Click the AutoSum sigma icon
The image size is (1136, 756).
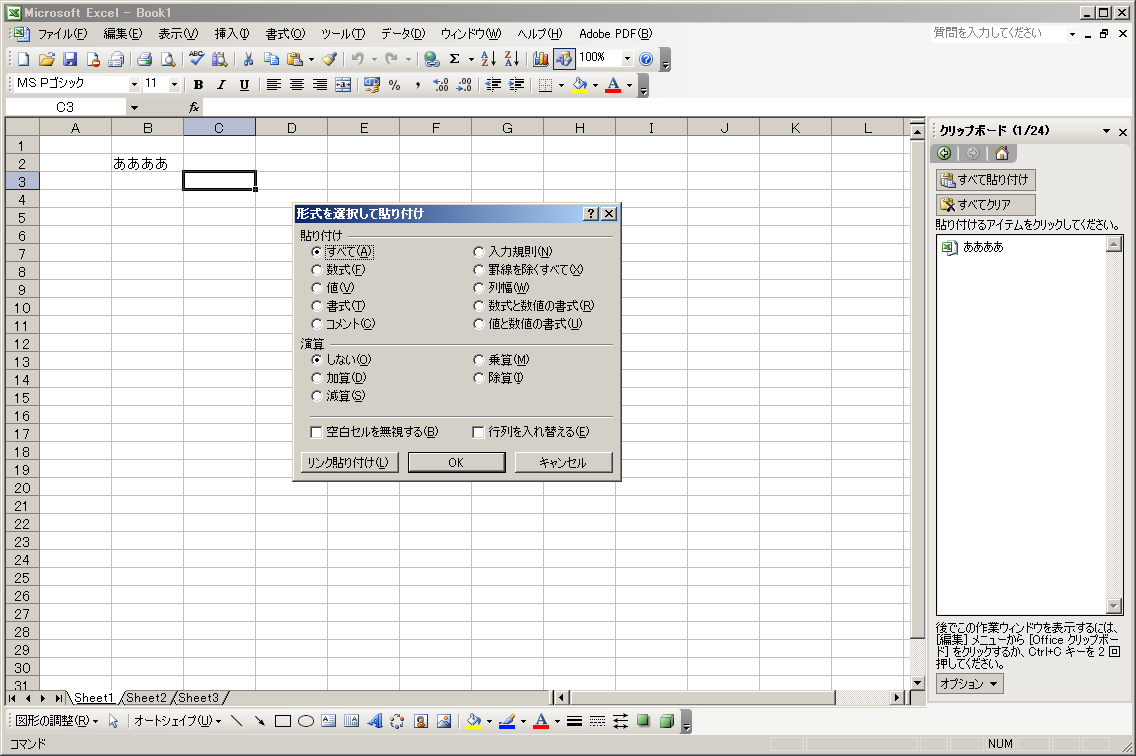tap(454, 59)
